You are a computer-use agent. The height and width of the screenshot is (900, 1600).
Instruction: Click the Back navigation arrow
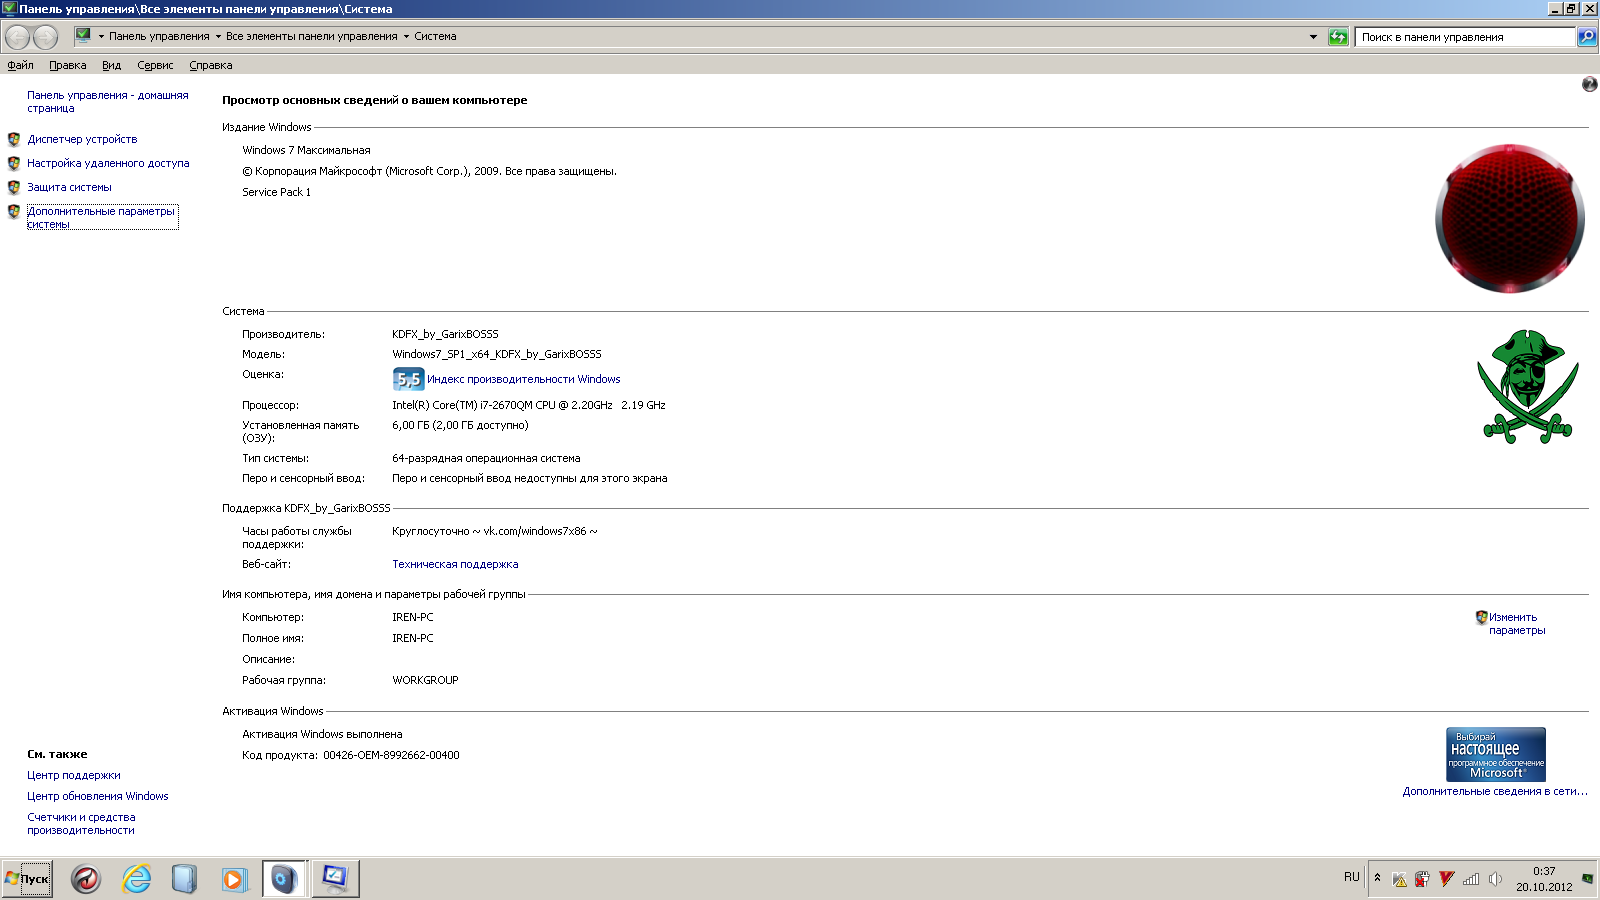18,37
